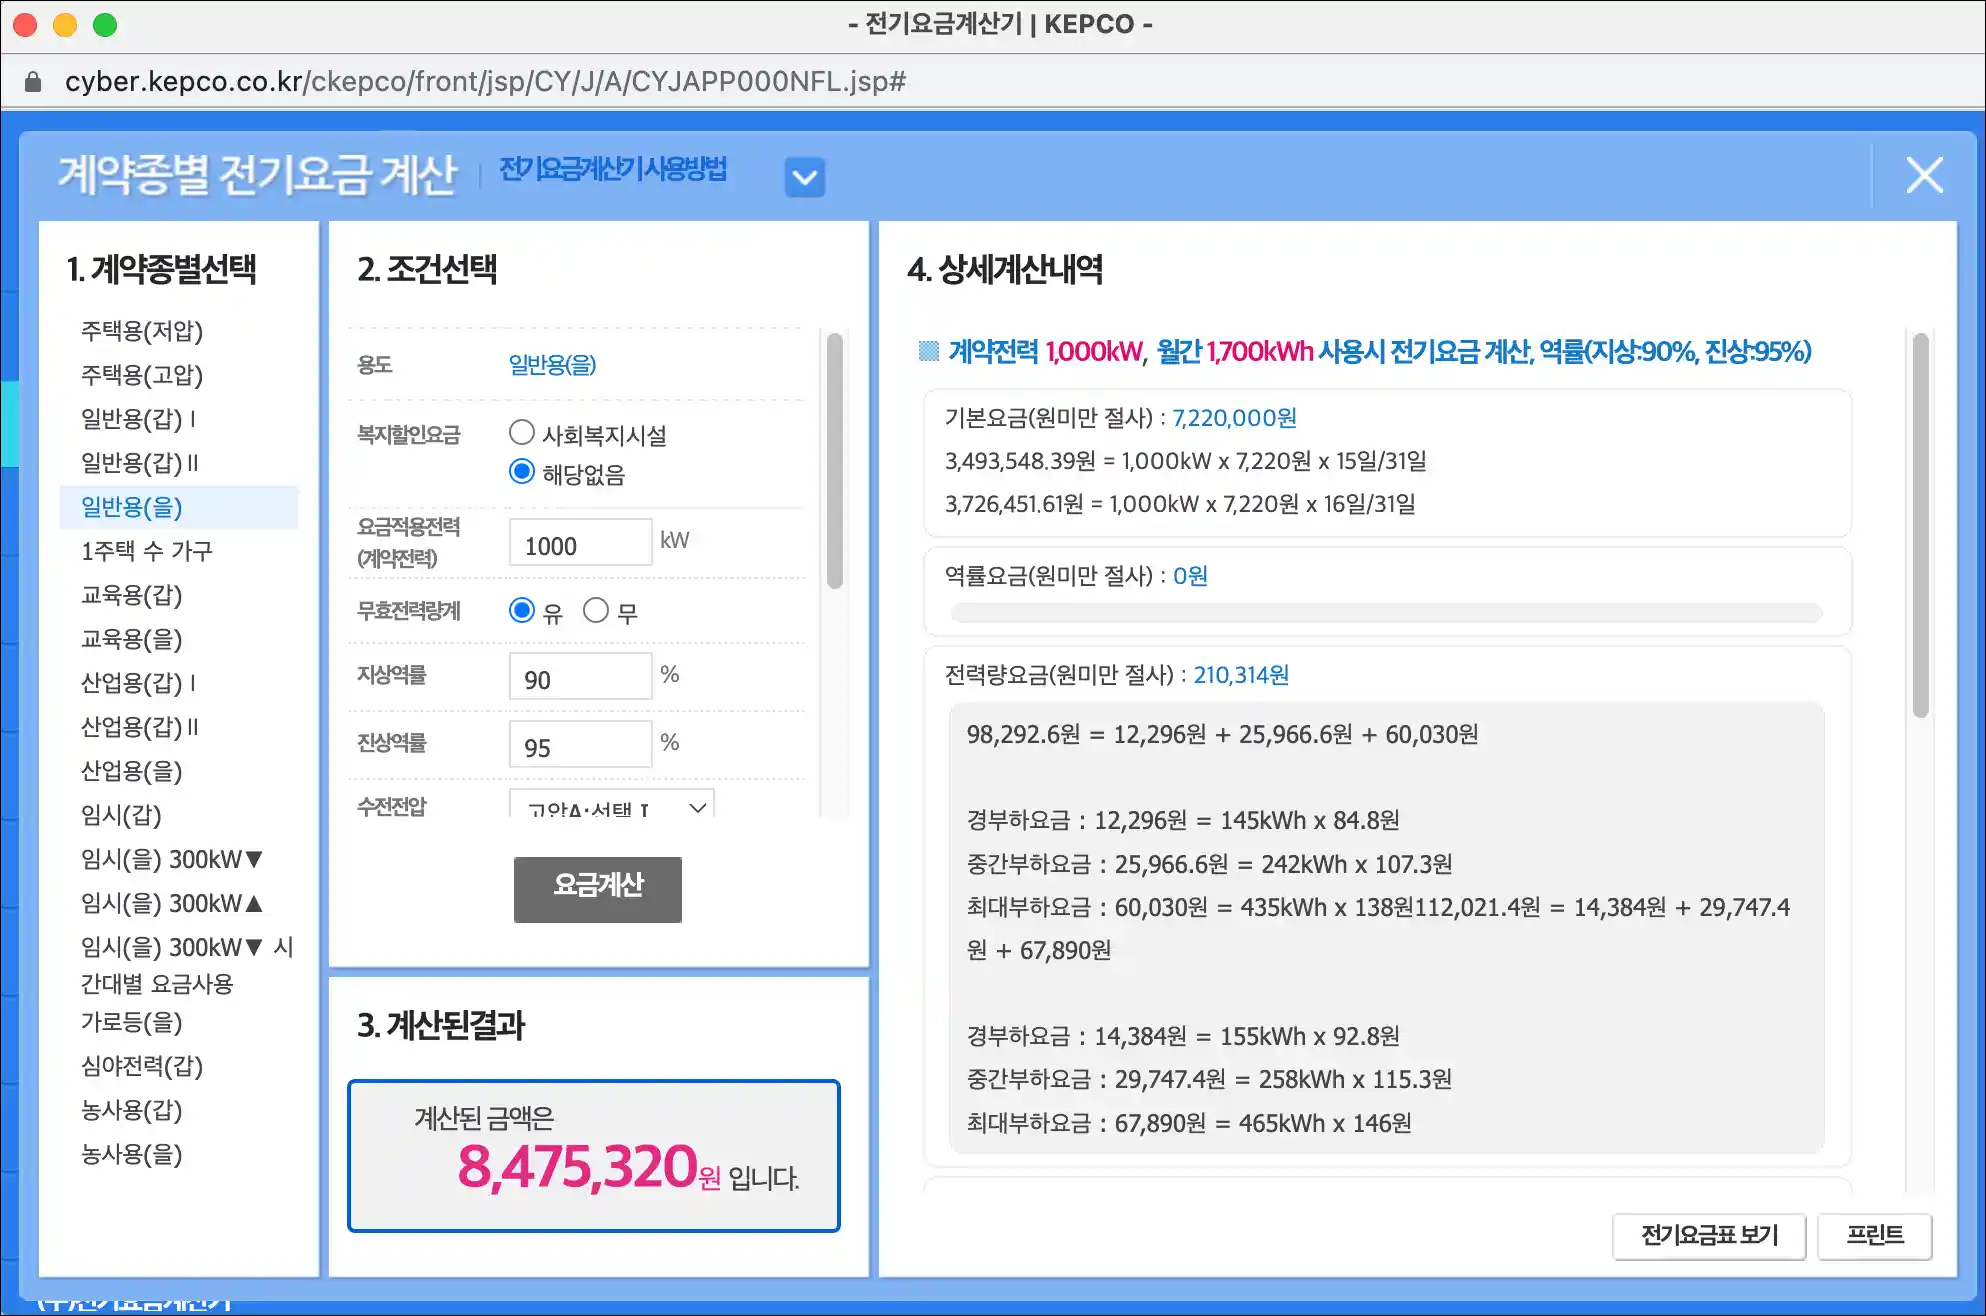1986x1316 pixels.
Task: Set 무효전력량계 to 유
Action: coord(522,610)
